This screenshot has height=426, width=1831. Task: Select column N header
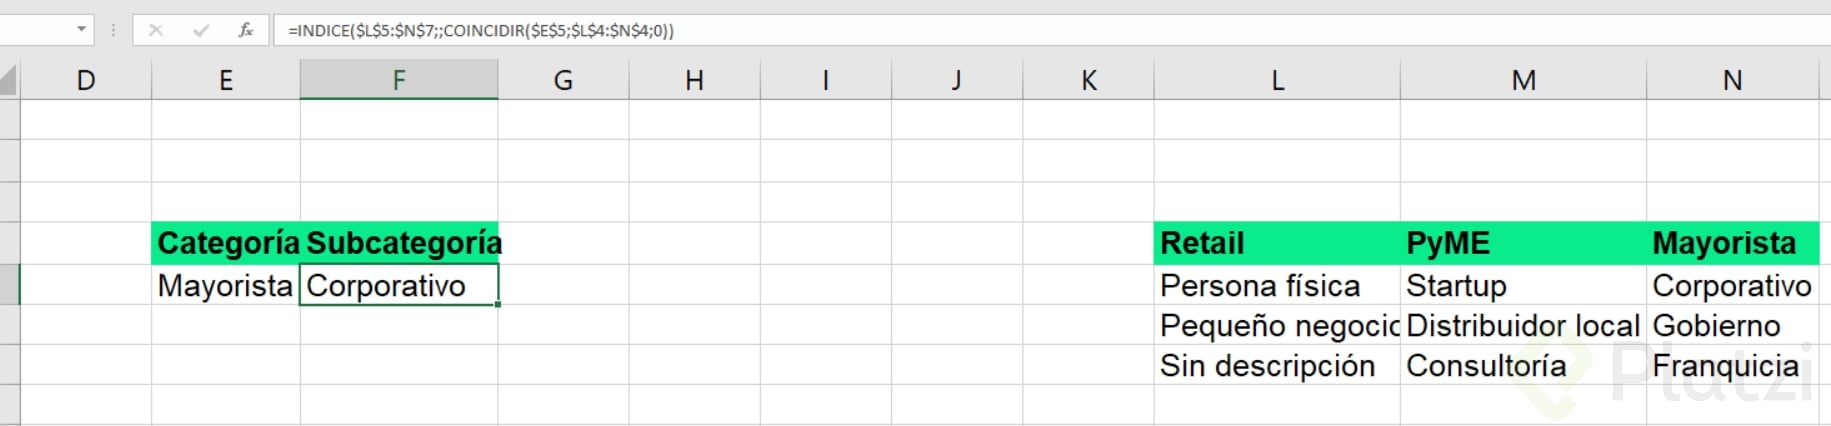1732,80
